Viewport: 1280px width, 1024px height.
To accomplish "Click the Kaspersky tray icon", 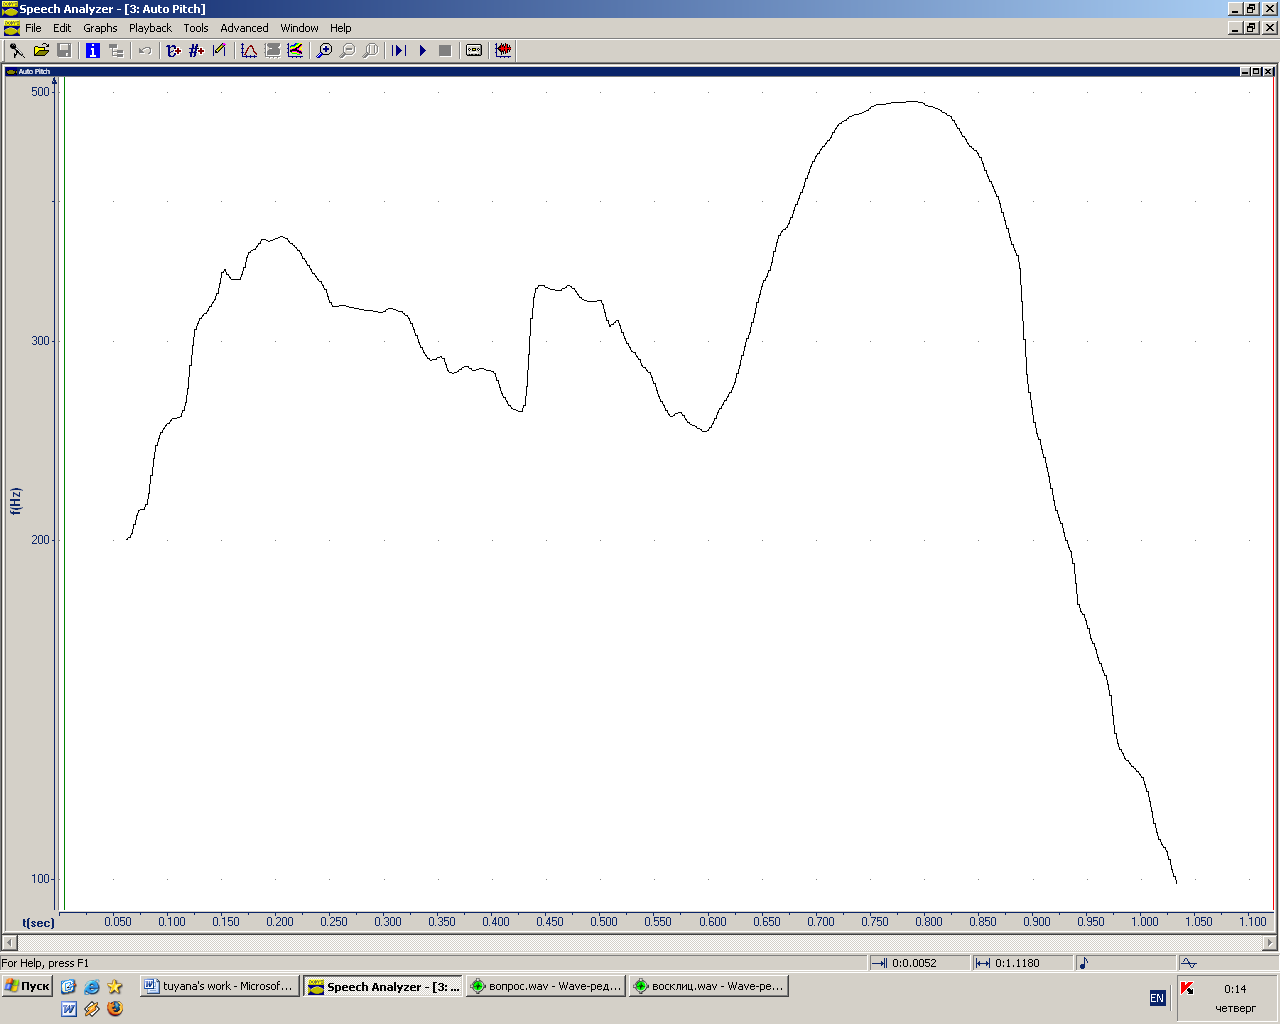I will pyautogui.click(x=1187, y=988).
